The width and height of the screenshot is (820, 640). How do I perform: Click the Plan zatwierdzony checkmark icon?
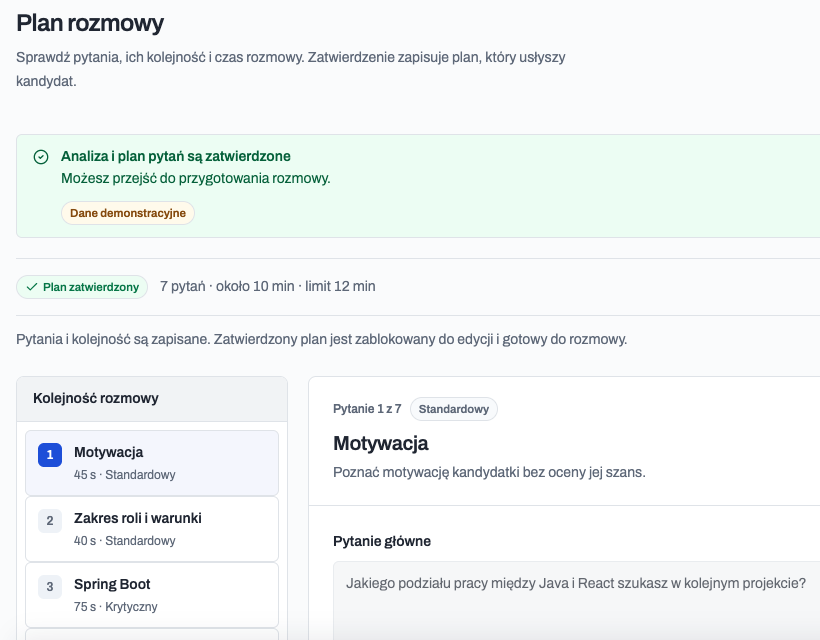[x=32, y=287]
